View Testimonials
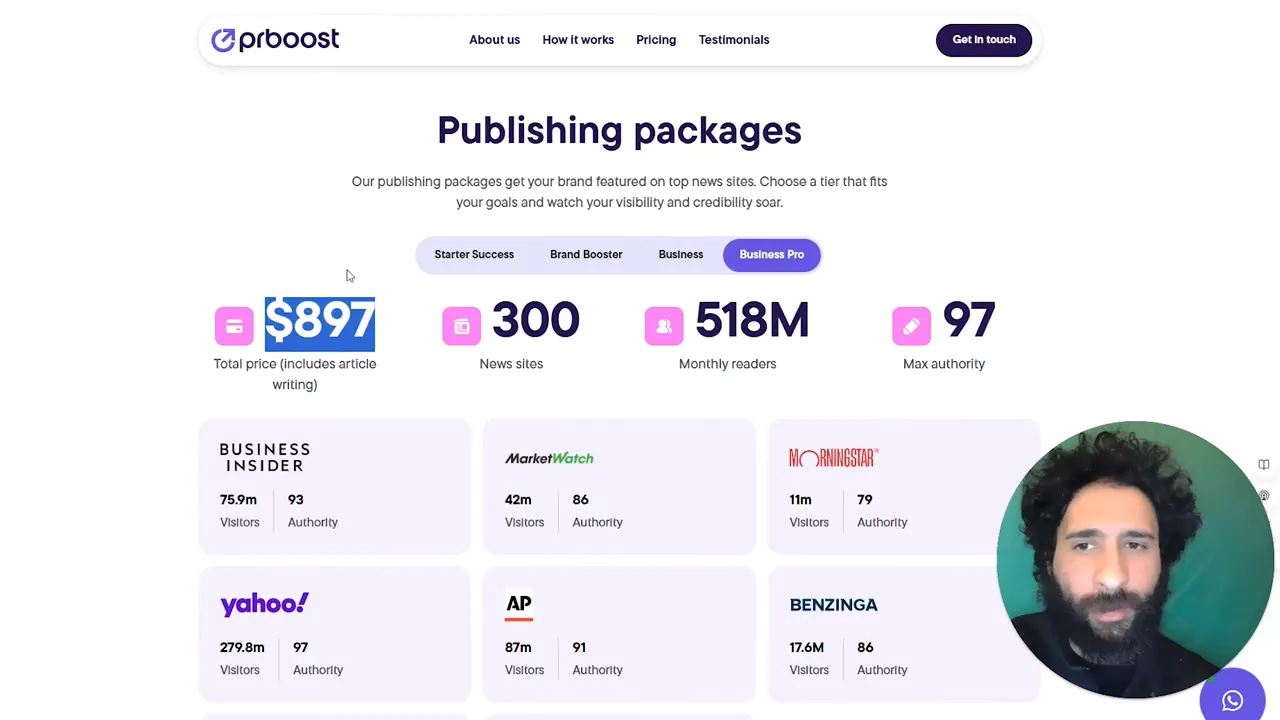 click(x=734, y=40)
